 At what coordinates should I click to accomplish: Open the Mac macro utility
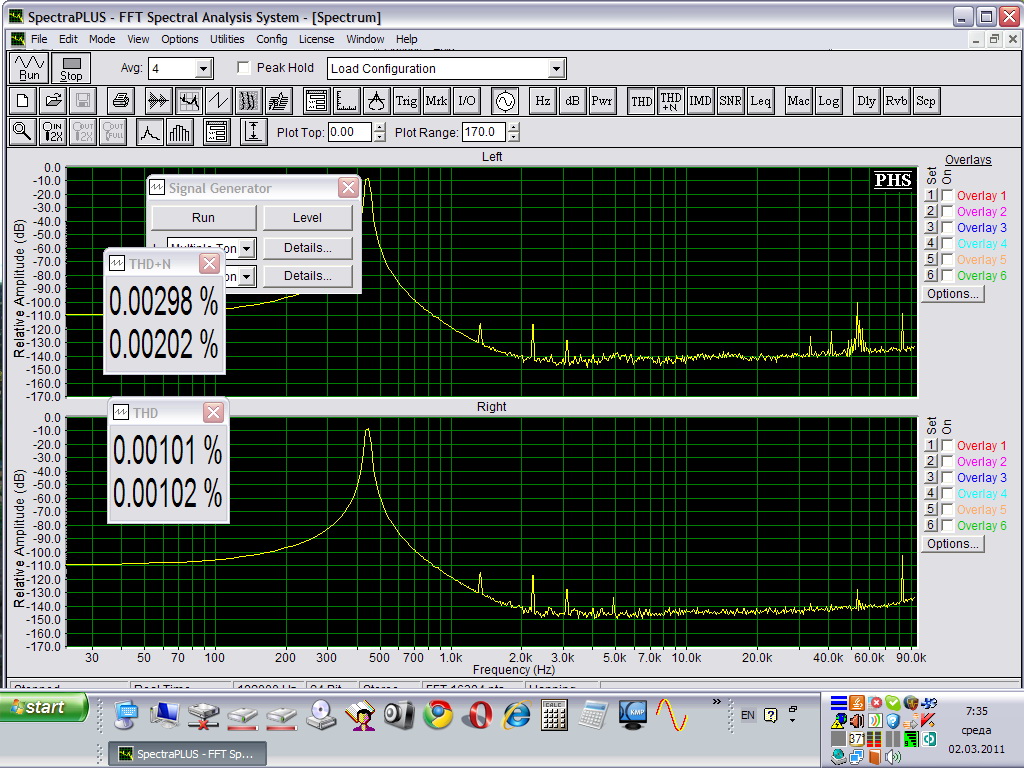[x=798, y=101]
